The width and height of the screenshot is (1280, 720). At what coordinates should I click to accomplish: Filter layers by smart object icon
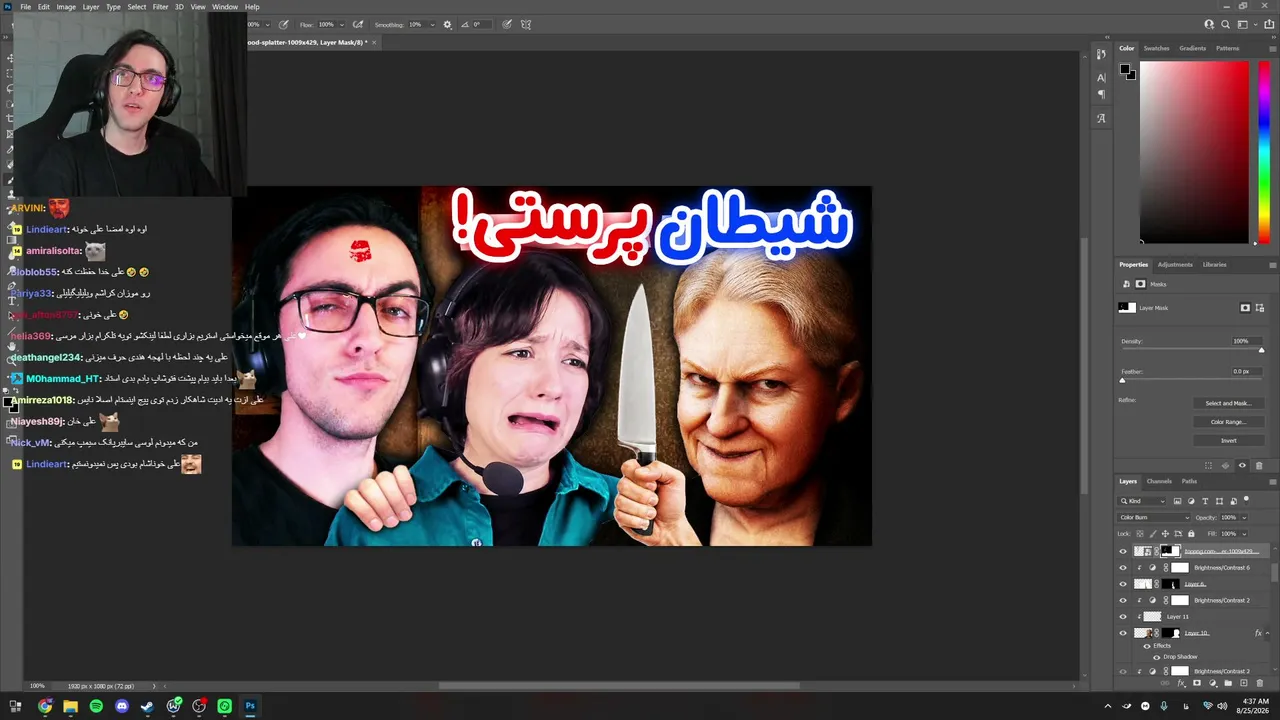tap(1233, 501)
